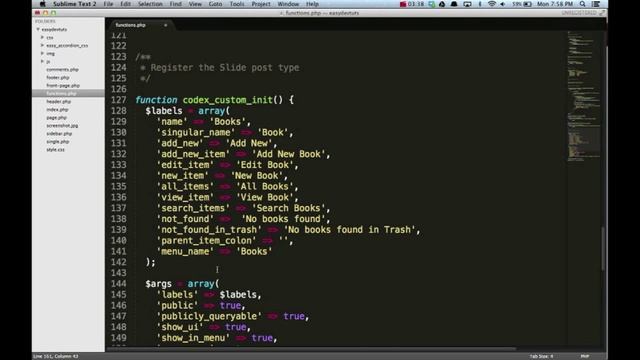The height and width of the screenshot is (360, 640).
Task: Click the volume speaker icon
Action: point(503,4)
